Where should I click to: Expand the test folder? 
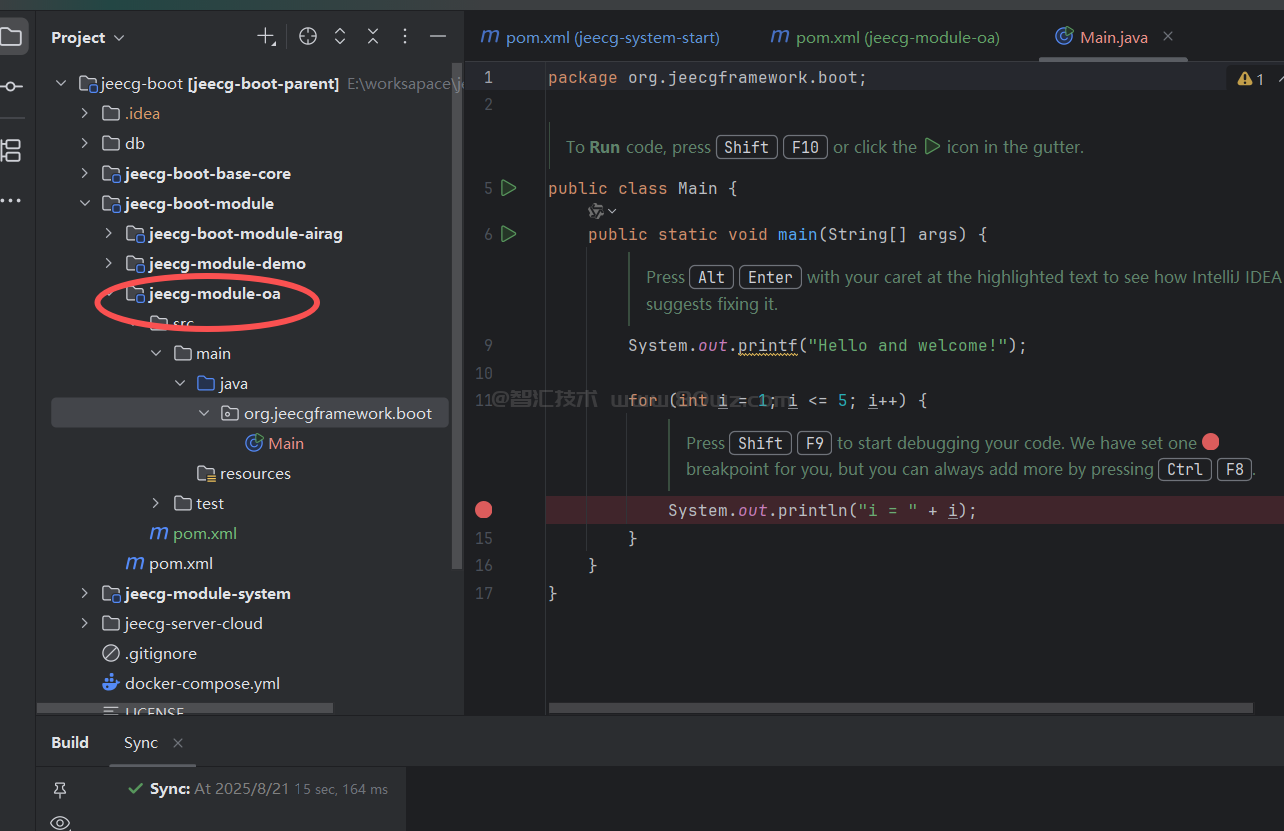tap(157, 504)
